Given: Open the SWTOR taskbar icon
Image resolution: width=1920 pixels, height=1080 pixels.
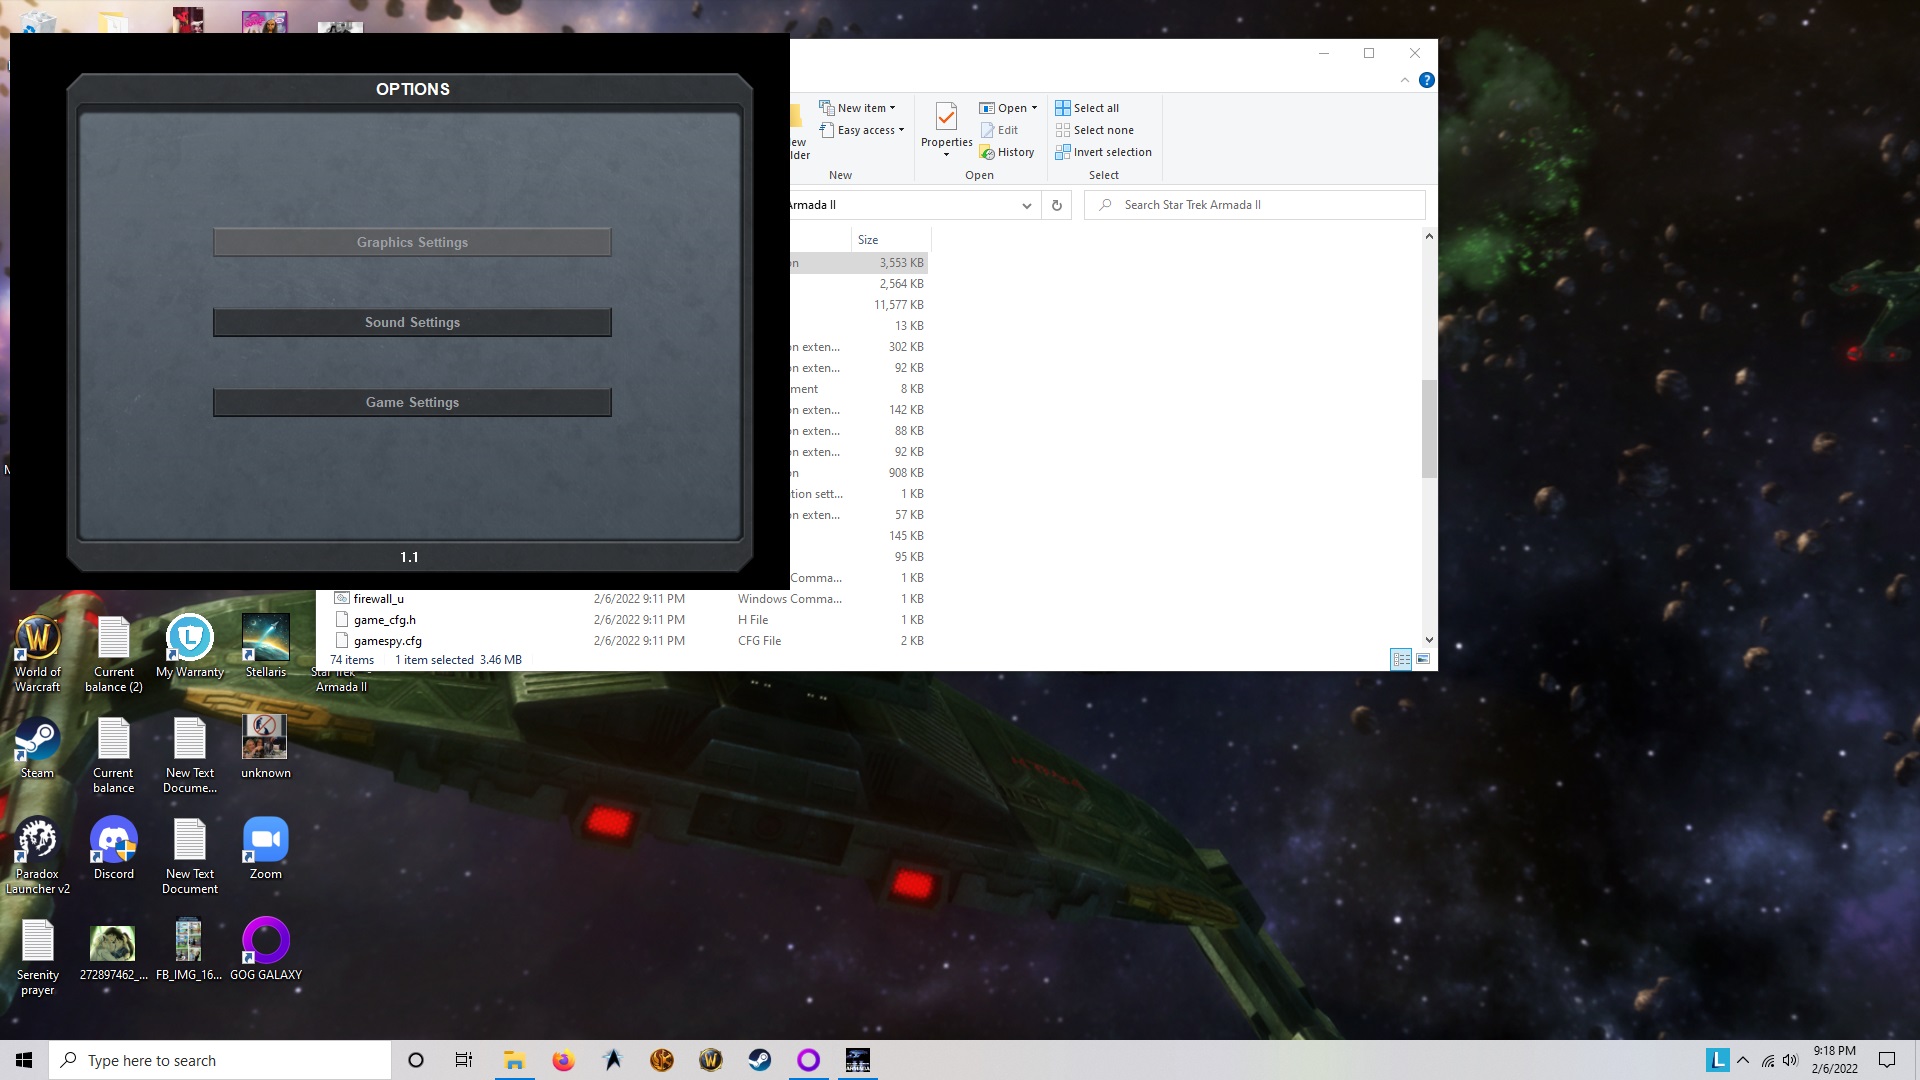Looking at the screenshot, I should [x=662, y=1060].
